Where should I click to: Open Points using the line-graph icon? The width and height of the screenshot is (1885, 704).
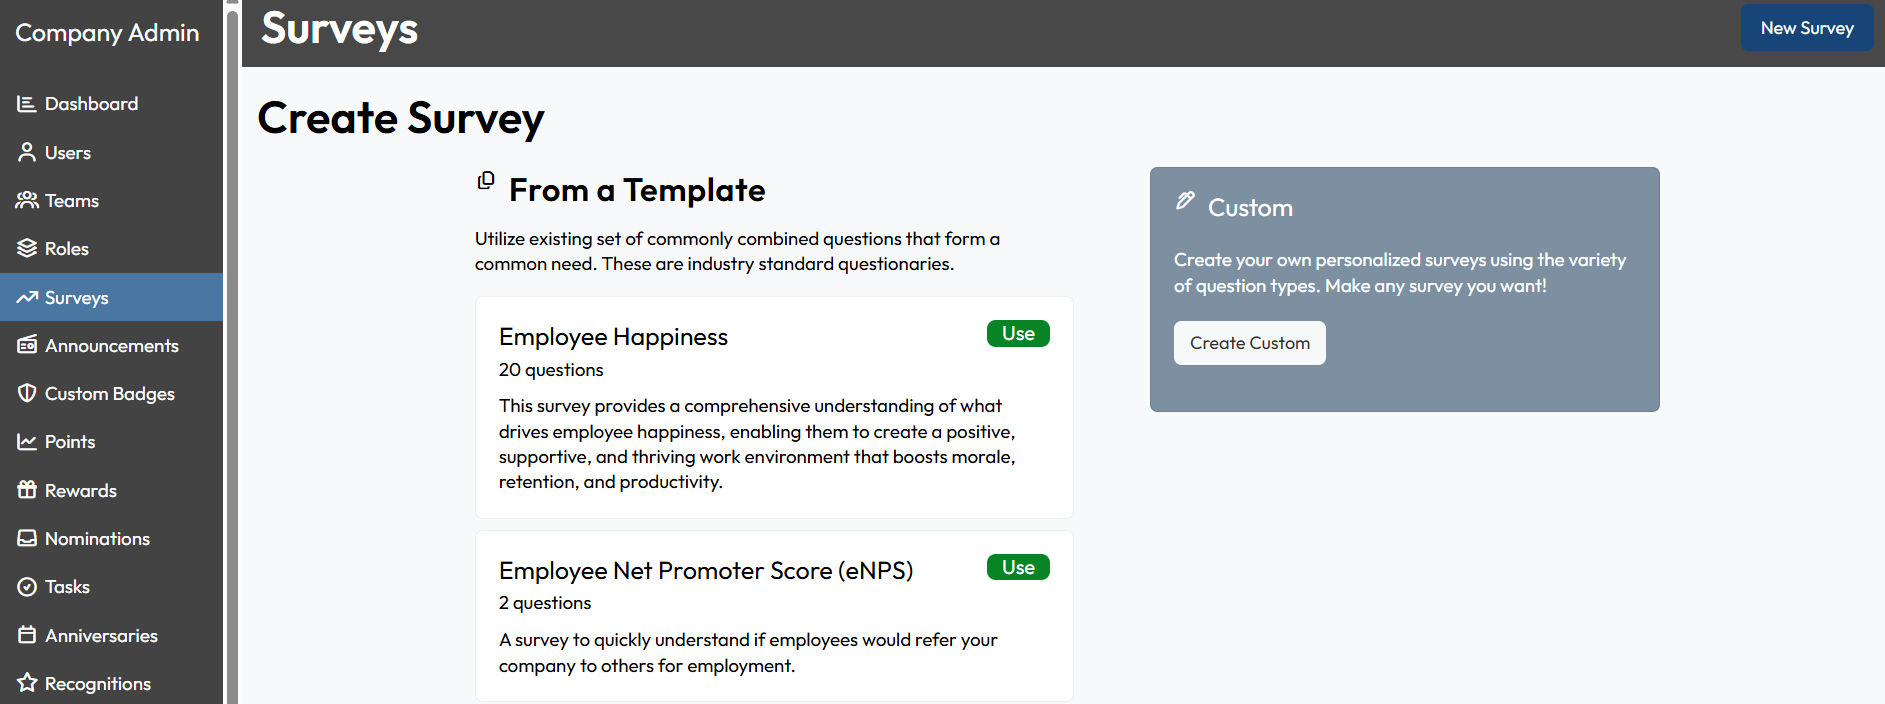27,441
